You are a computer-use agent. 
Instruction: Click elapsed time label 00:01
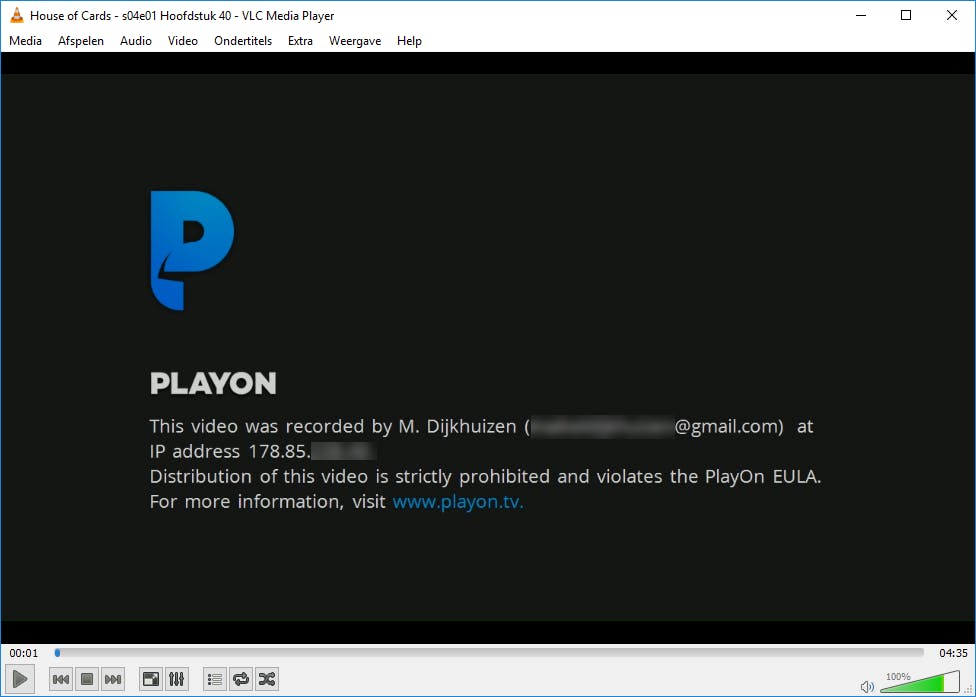pos(24,653)
